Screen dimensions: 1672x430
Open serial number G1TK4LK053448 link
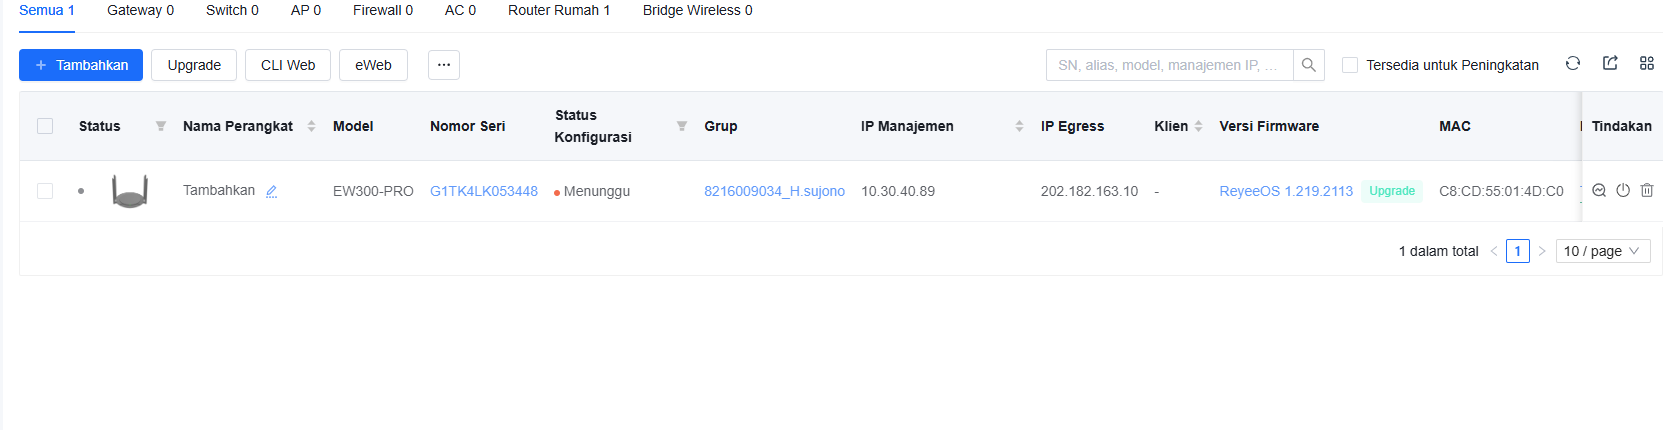pos(484,191)
